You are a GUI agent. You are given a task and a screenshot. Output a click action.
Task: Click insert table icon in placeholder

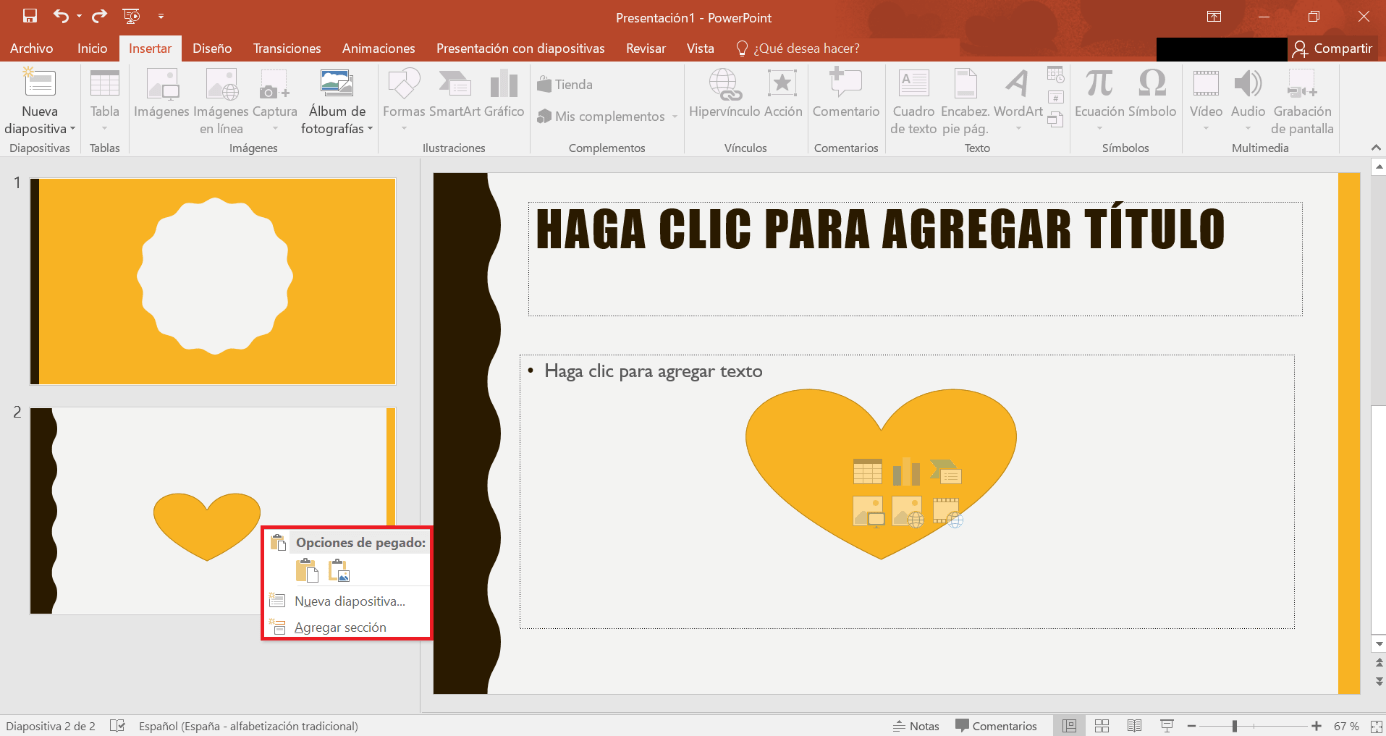click(x=867, y=471)
